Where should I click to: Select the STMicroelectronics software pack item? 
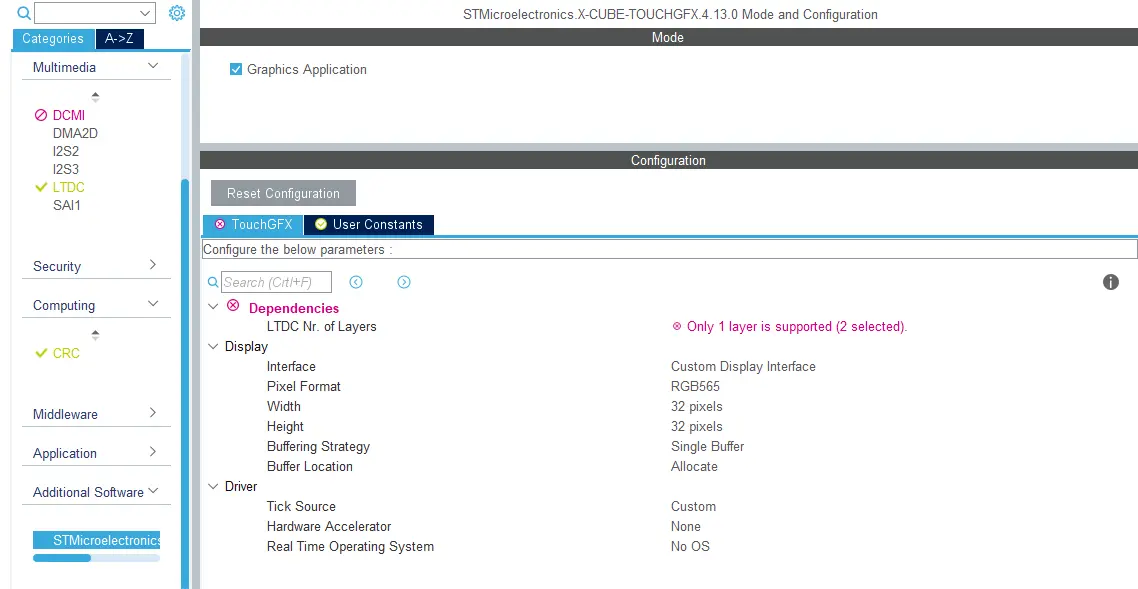[x=97, y=540]
